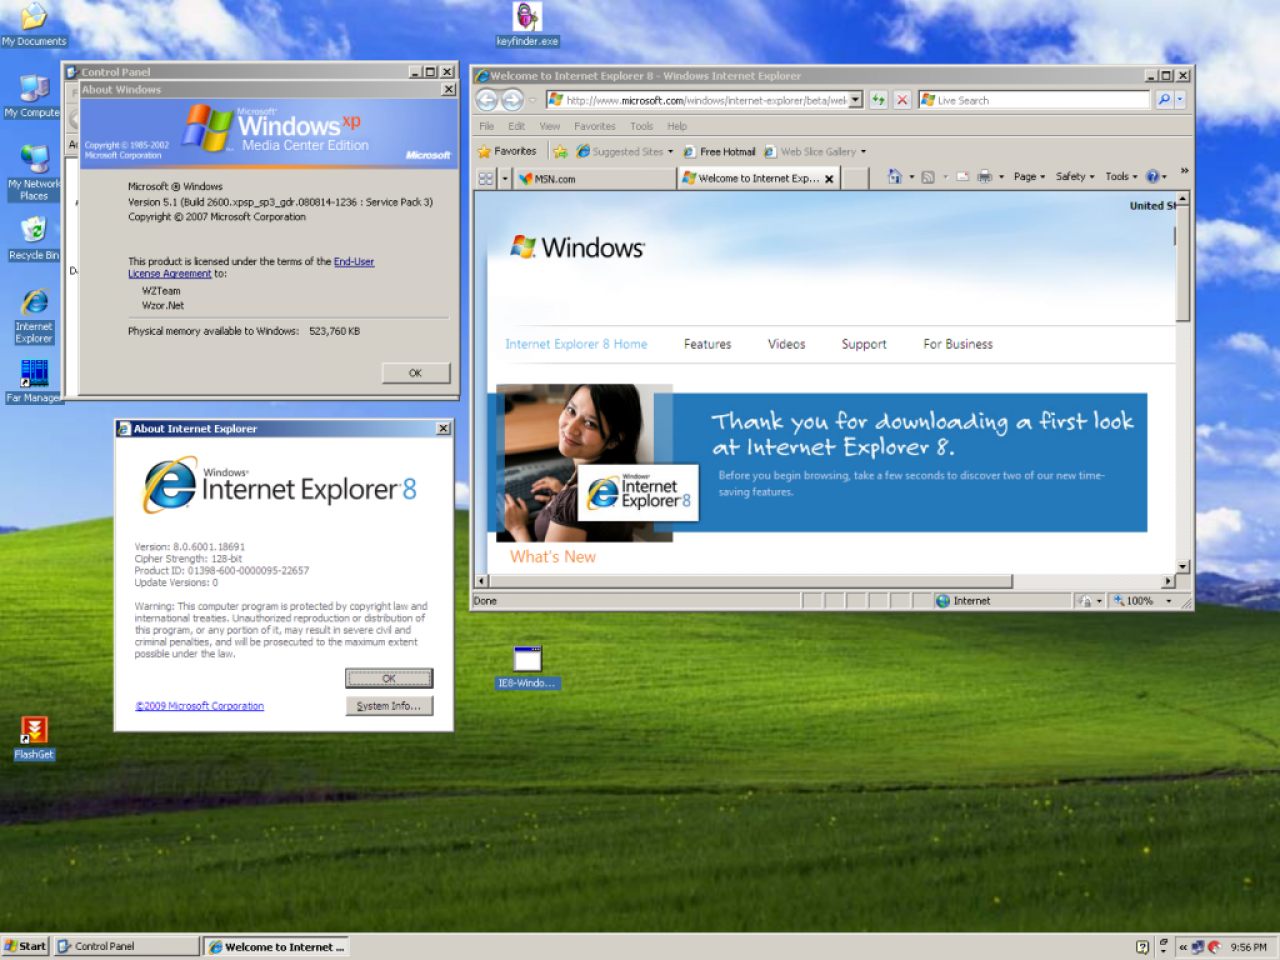Open the ©2009 Microsoft Corporation link
The height and width of the screenshot is (960, 1280).
pos(200,706)
